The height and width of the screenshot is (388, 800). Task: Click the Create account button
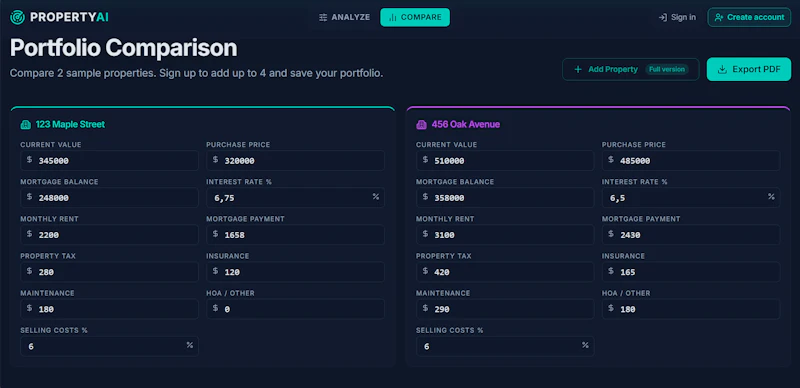pyautogui.click(x=749, y=17)
